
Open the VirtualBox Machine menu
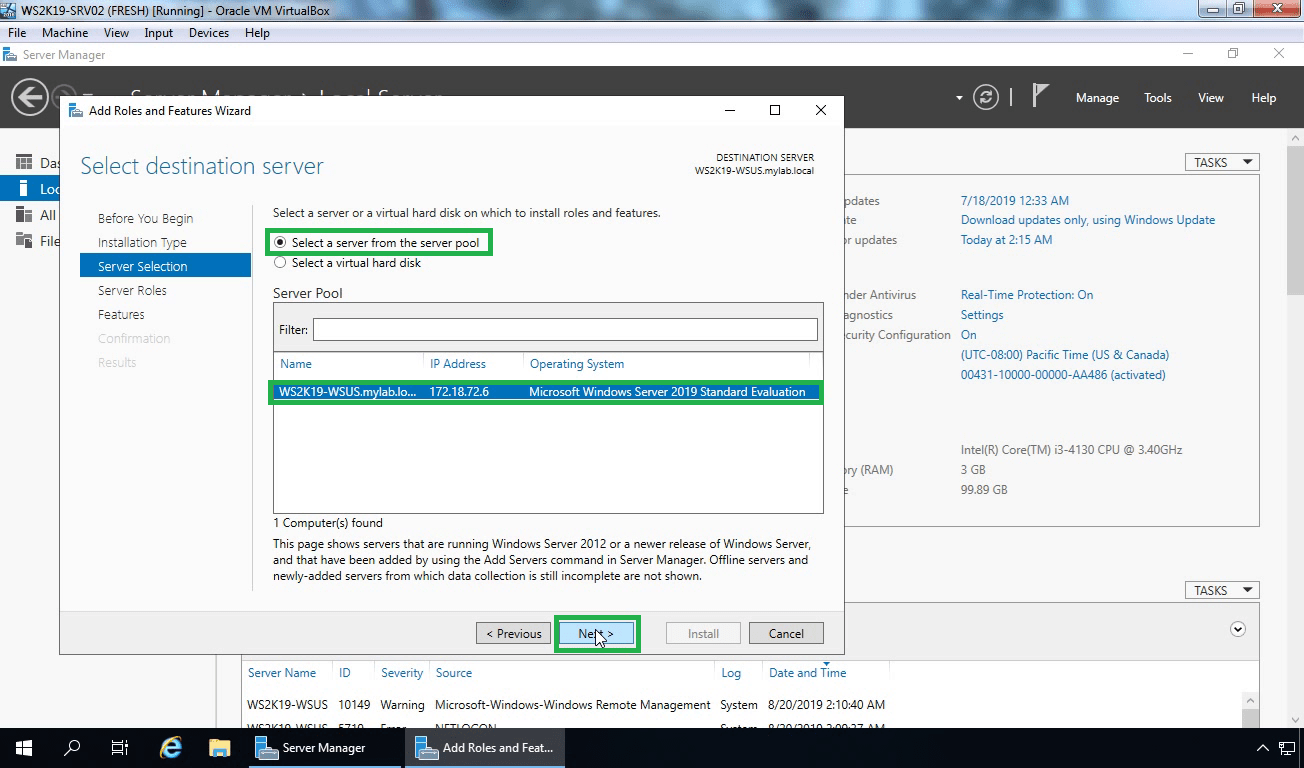point(65,33)
